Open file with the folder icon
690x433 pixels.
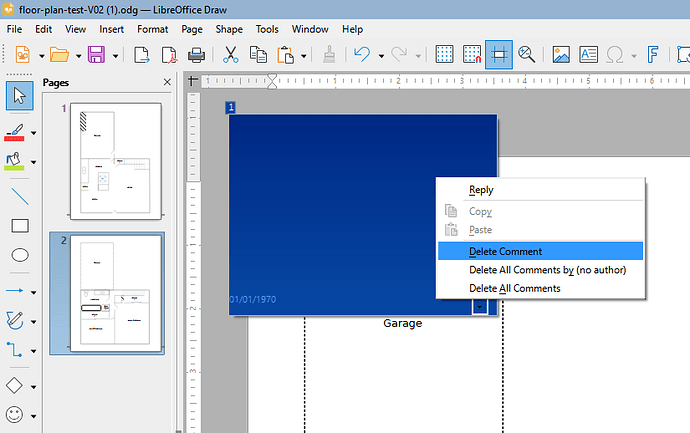59,55
